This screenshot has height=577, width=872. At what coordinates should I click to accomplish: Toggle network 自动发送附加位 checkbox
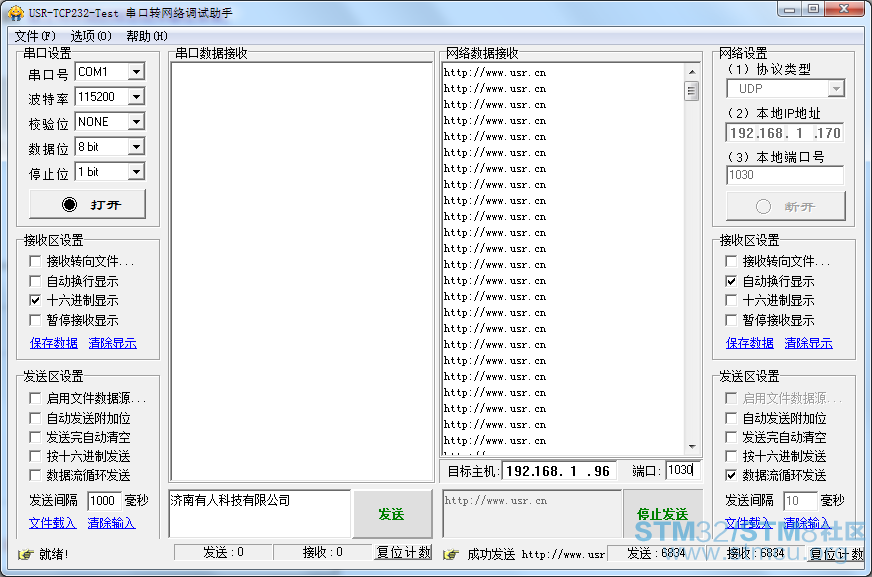tap(731, 418)
